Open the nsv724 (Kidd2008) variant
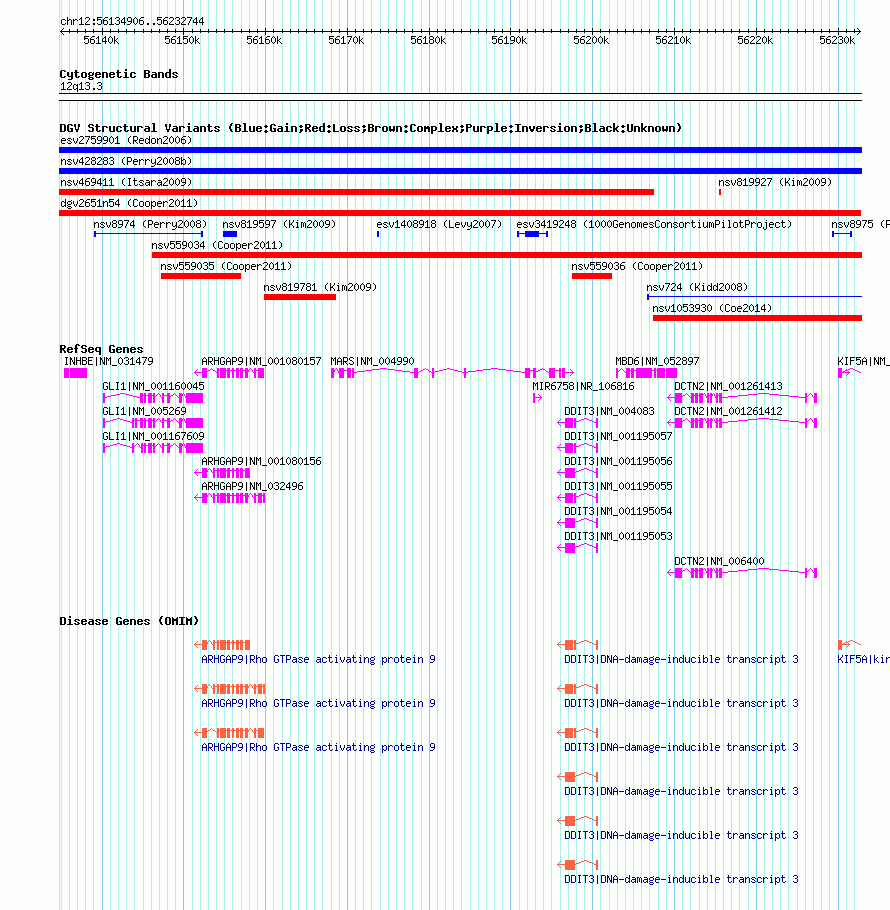The height and width of the screenshot is (910, 890). [754, 297]
